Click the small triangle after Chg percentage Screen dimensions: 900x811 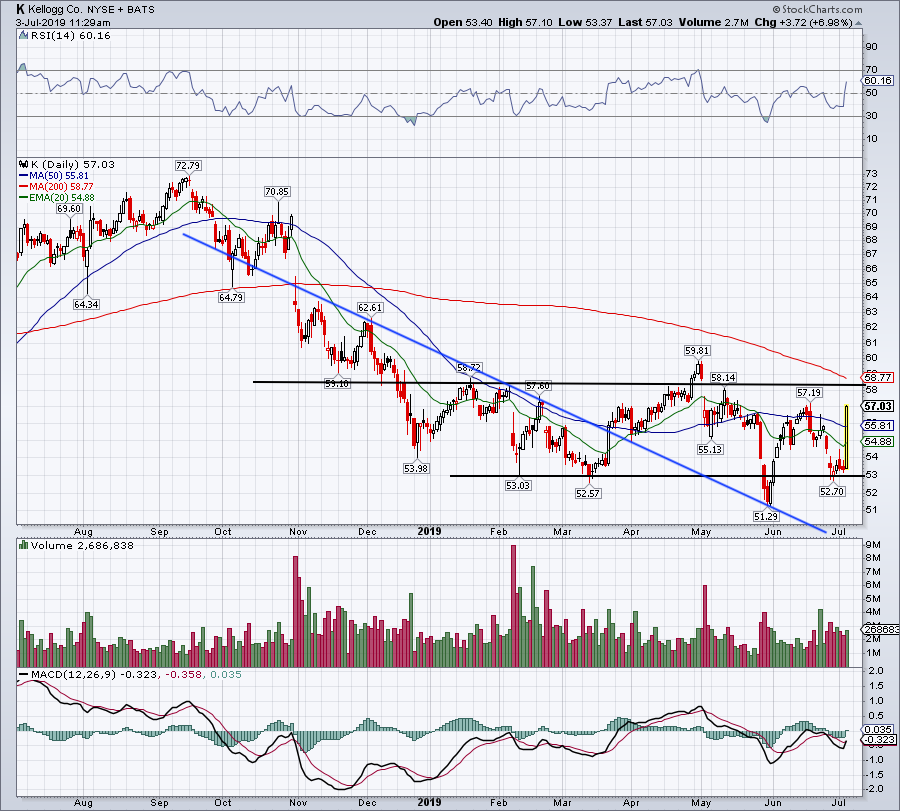pos(858,23)
